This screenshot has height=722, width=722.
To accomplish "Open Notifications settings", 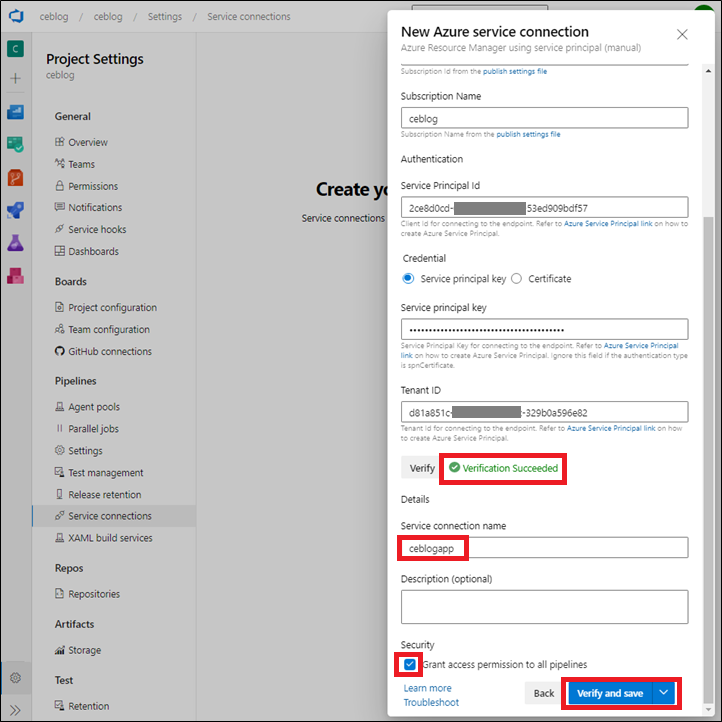I will pyautogui.click(x=95, y=208).
